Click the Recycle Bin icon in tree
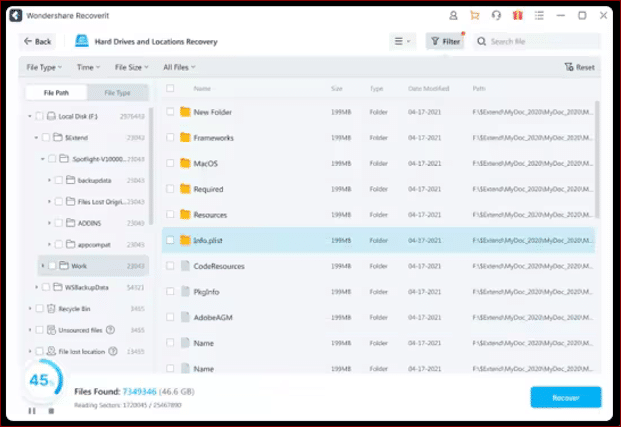 pyautogui.click(x=51, y=309)
